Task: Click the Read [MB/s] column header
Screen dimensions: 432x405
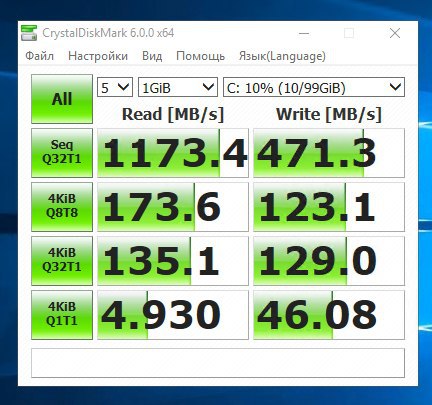Action: pos(173,114)
